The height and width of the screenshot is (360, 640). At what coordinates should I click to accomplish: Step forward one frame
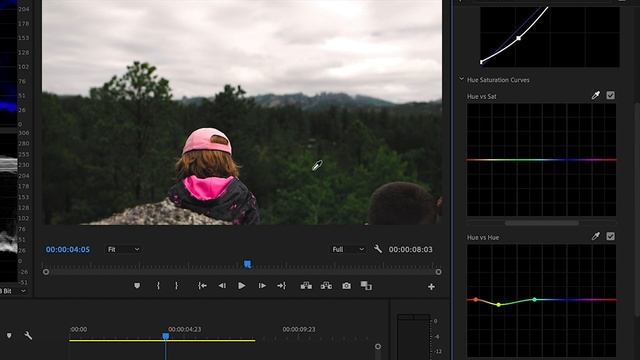pyautogui.click(x=262, y=286)
